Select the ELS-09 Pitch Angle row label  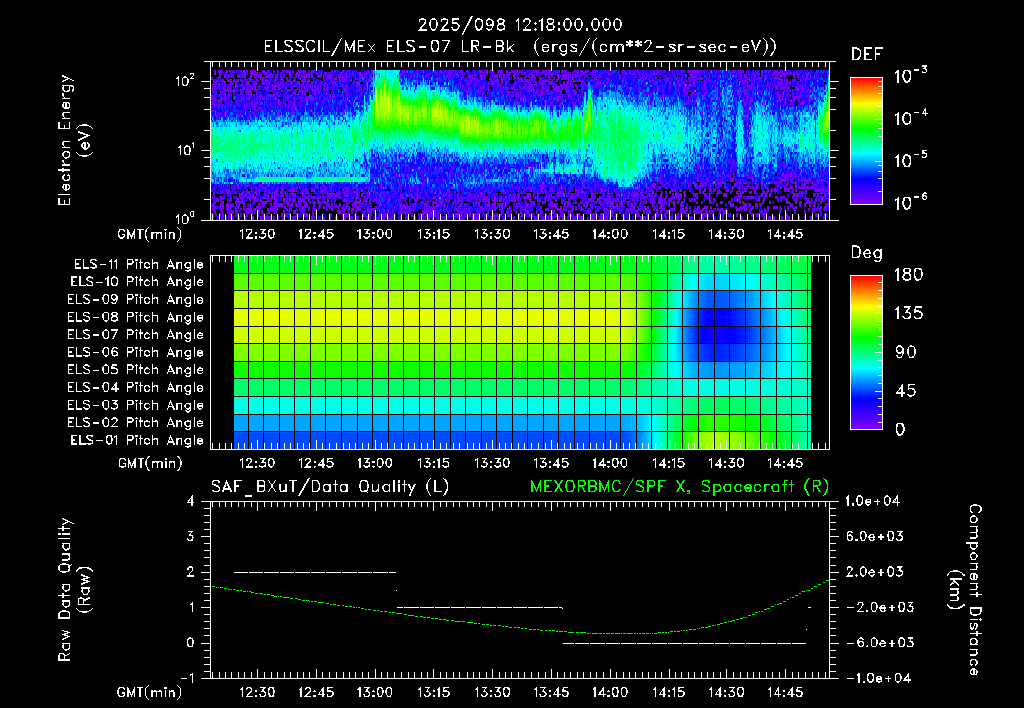(136, 300)
